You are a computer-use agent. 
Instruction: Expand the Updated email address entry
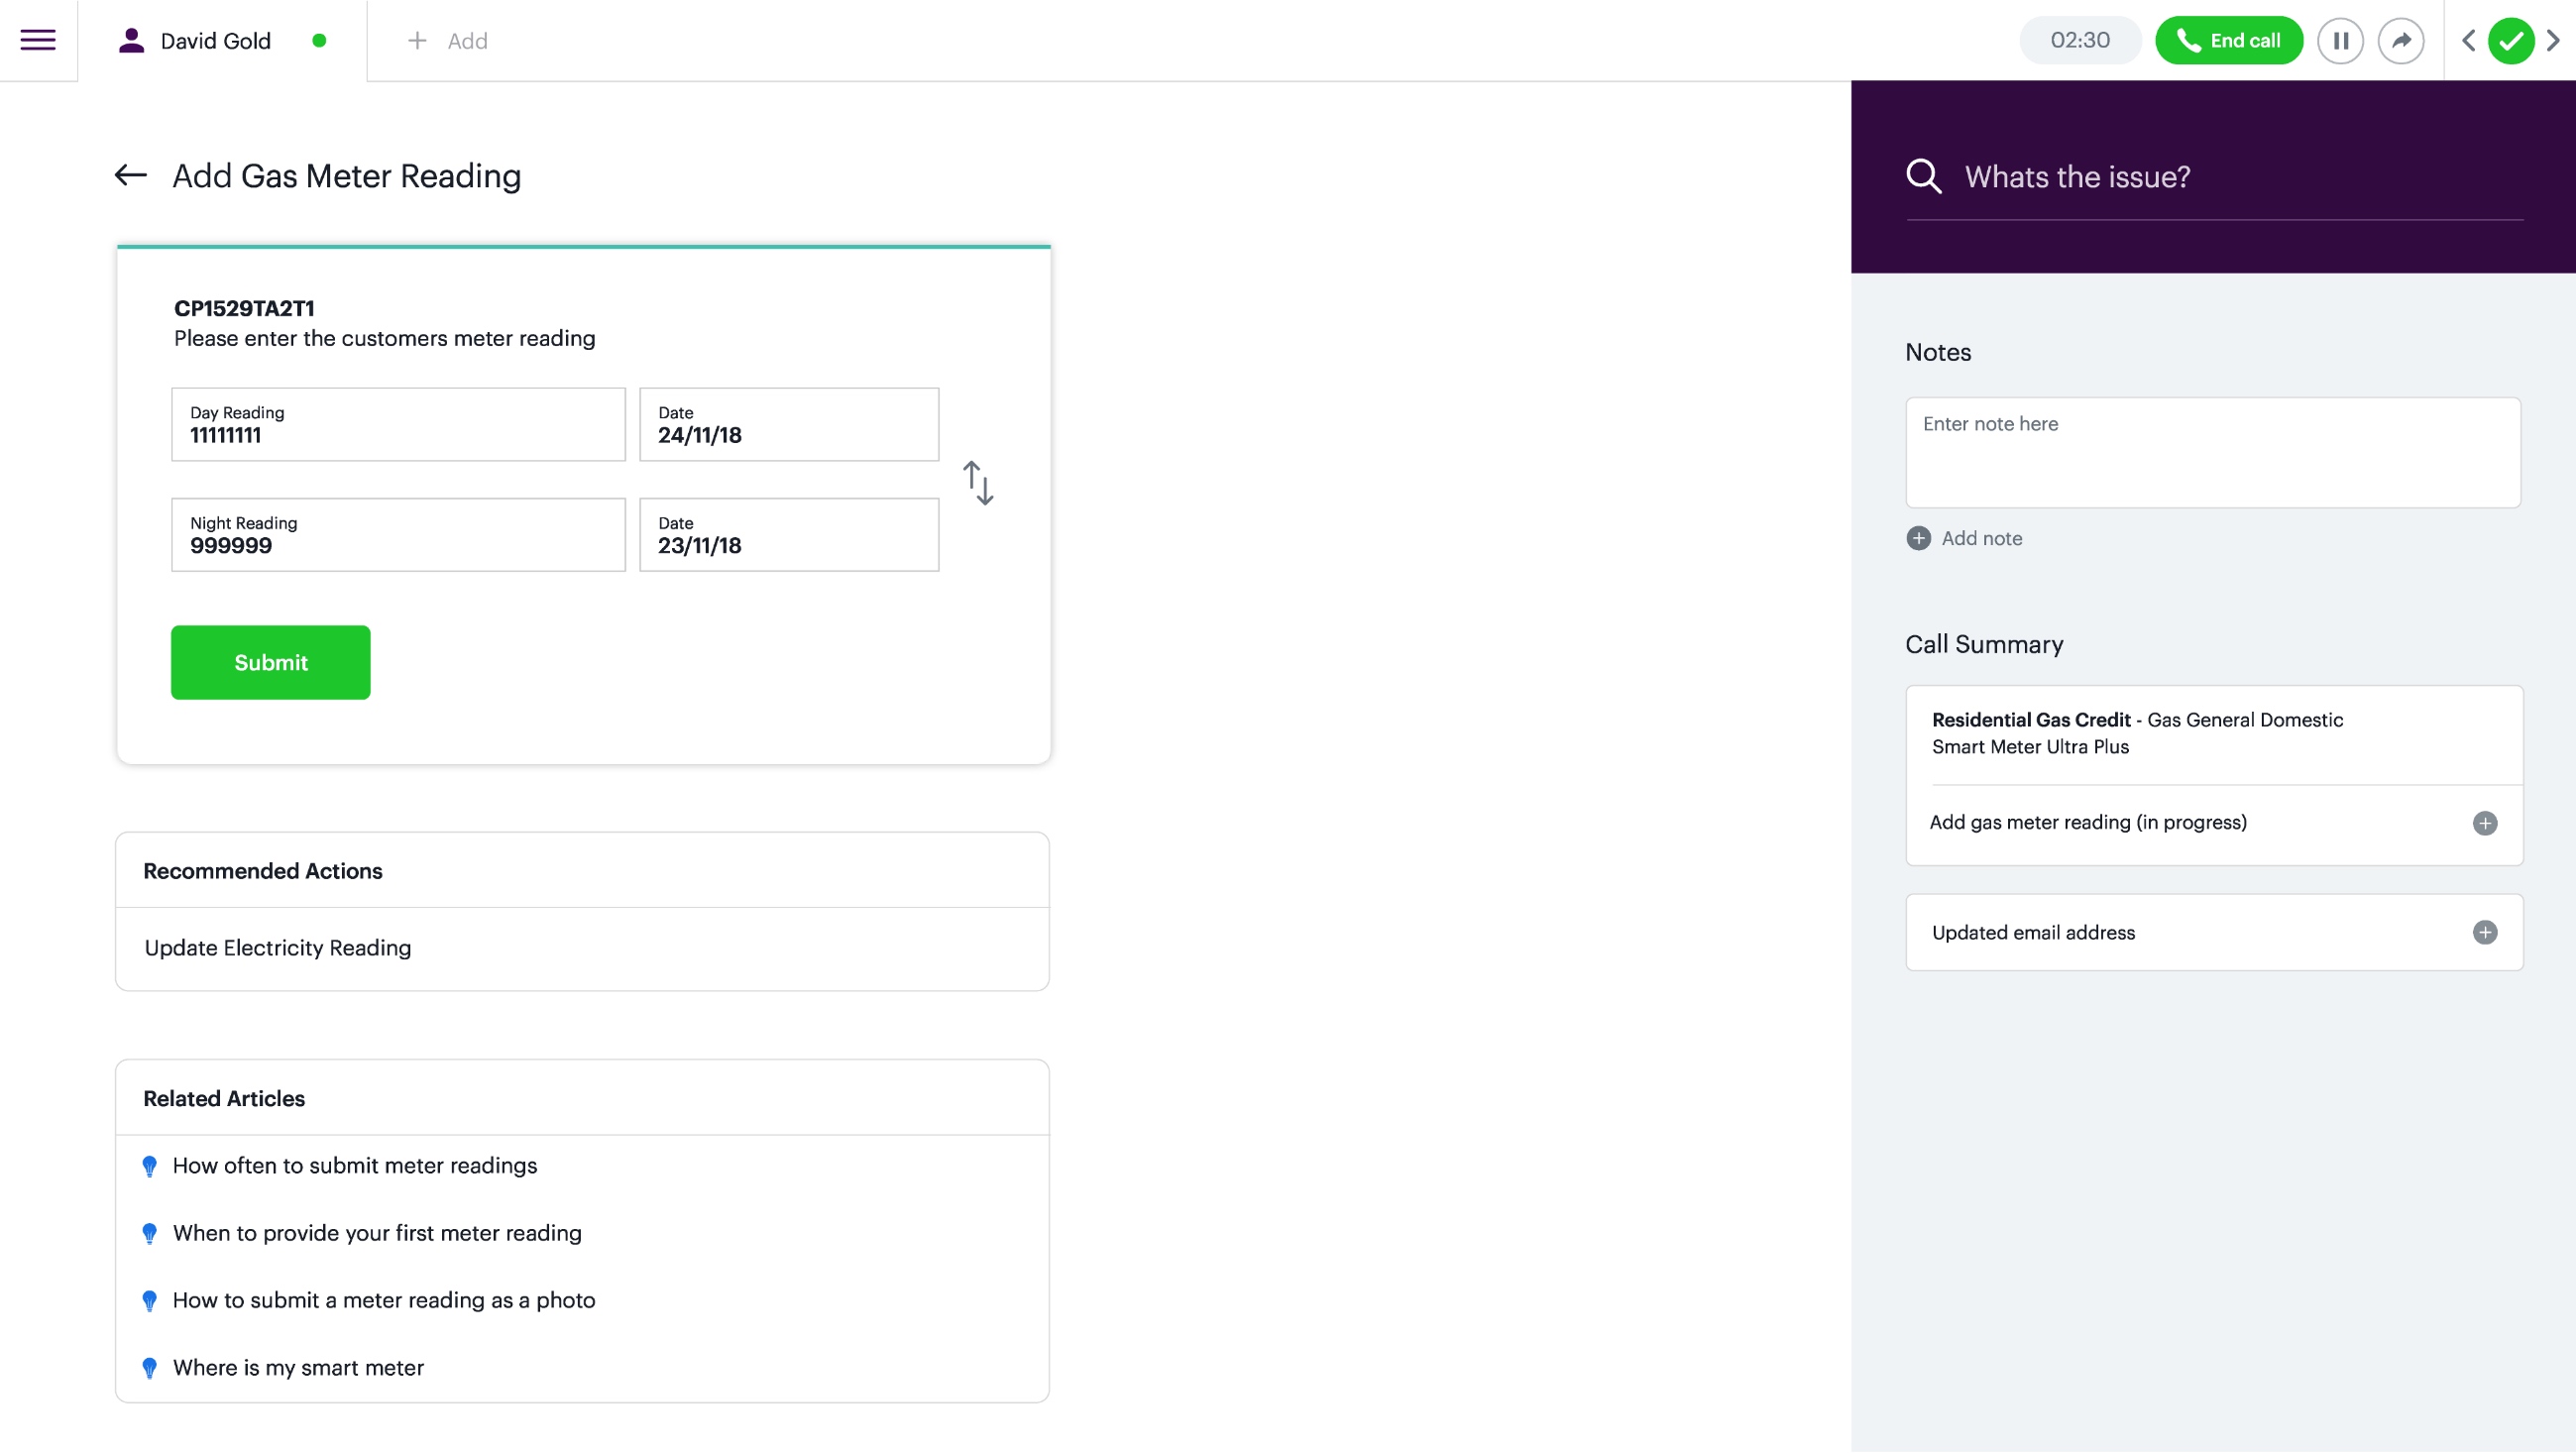[x=2484, y=933]
